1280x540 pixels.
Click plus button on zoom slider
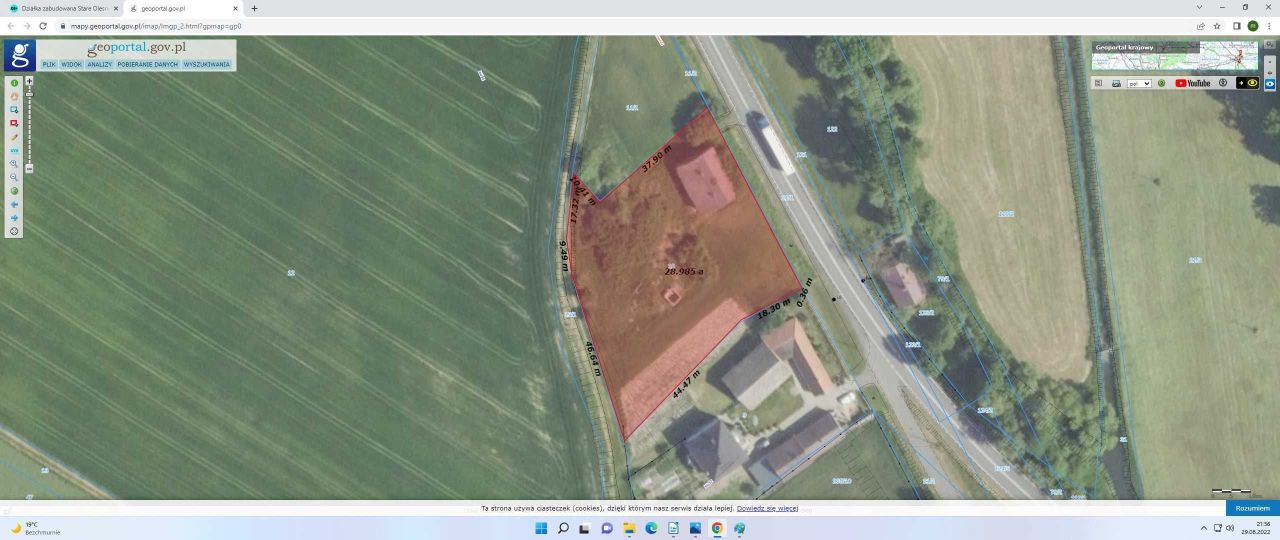click(x=29, y=81)
